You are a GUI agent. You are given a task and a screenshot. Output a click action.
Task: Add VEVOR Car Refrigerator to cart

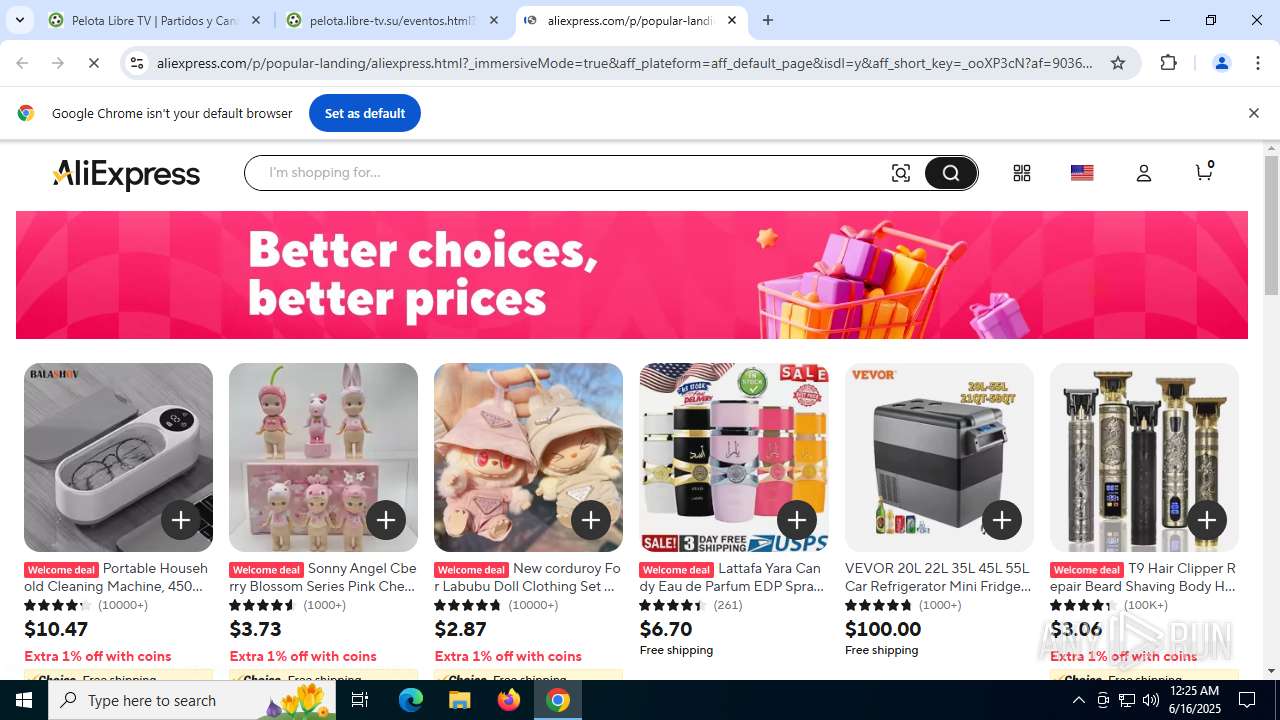point(1002,520)
